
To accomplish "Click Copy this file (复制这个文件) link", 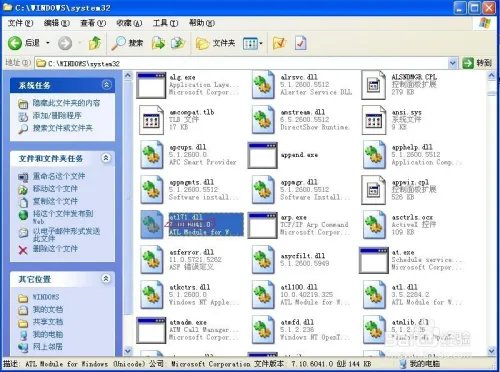I will coord(55,201).
